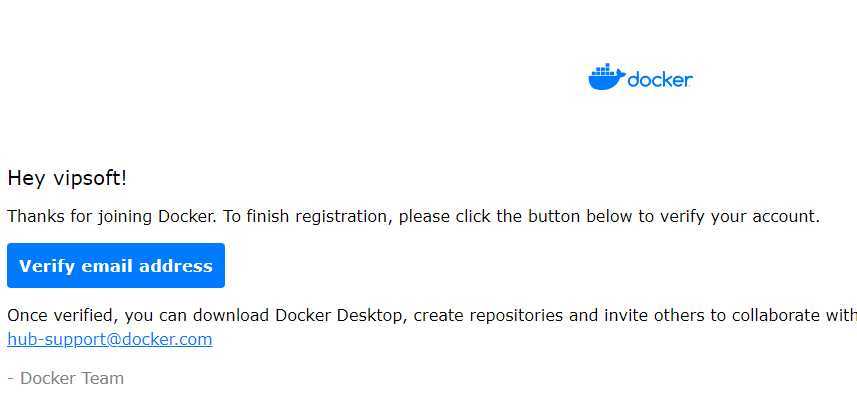Open the hub-support@docker.com email link
The height and width of the screenshot is (400, 857).
click(110, 339)
